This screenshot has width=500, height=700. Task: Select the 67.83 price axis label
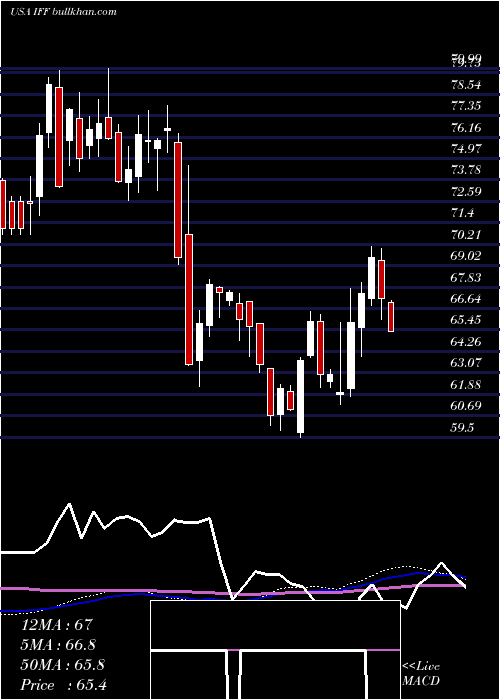pyautogui.click(x=467, y=277)
